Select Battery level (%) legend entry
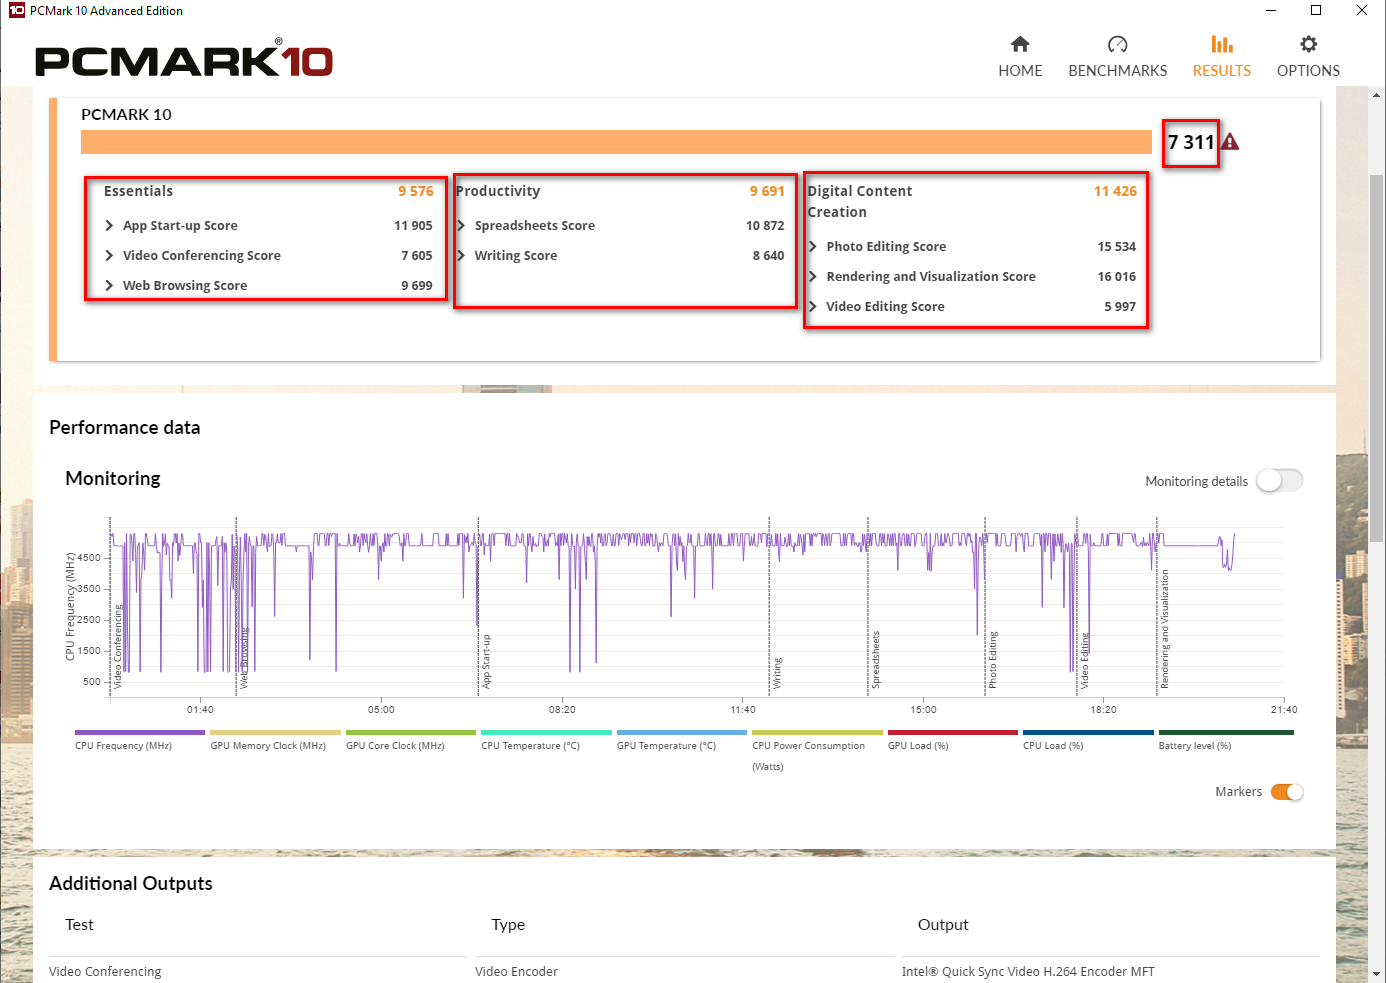The width and height of the screenshot is (1386, 983). tap(1226, 740)
